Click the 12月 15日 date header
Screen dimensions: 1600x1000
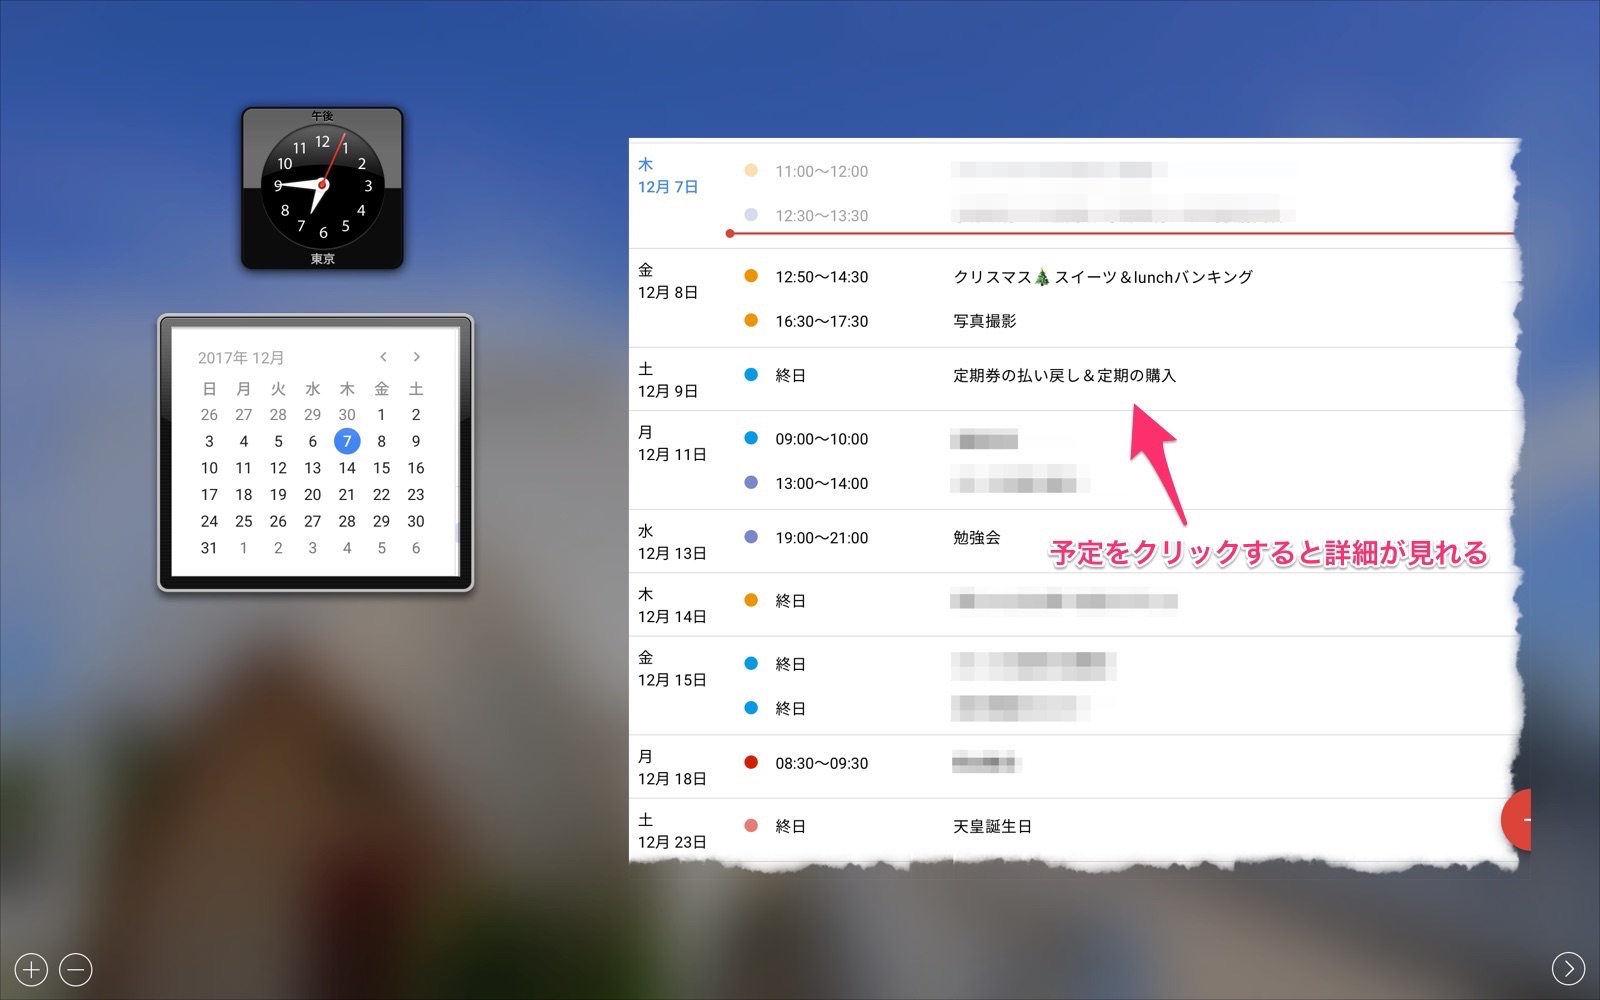click(672, 680)
